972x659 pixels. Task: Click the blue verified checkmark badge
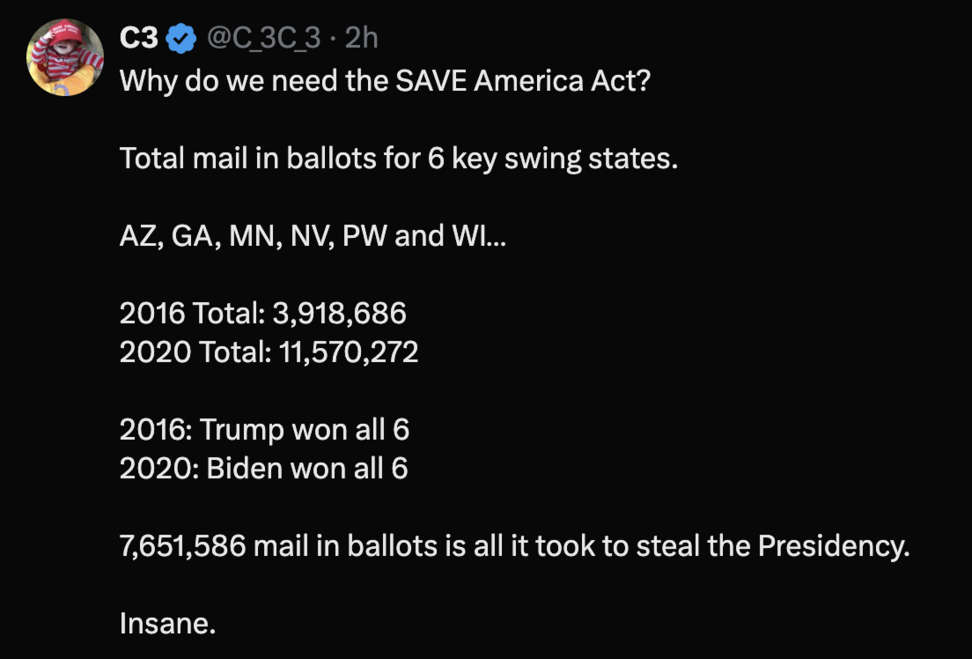(x=180, y=39)
